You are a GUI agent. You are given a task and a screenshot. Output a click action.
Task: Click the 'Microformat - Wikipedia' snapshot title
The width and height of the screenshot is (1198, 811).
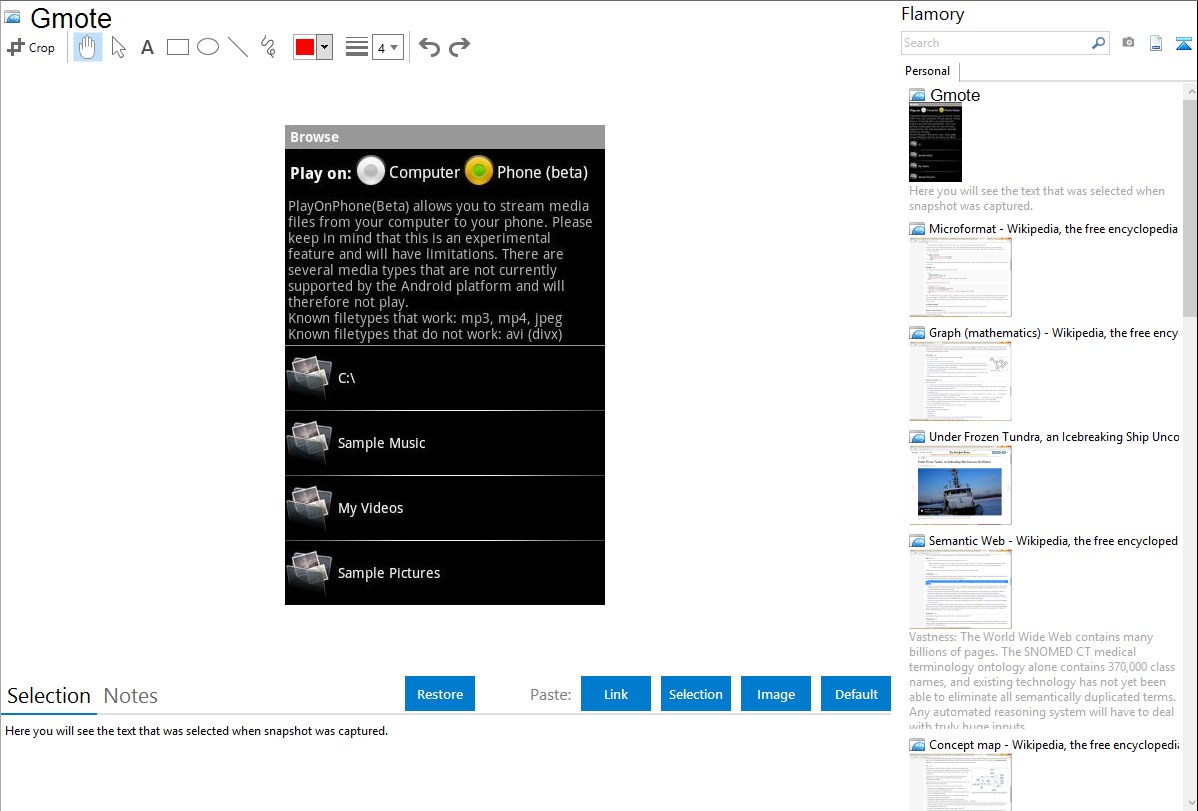1053,229
